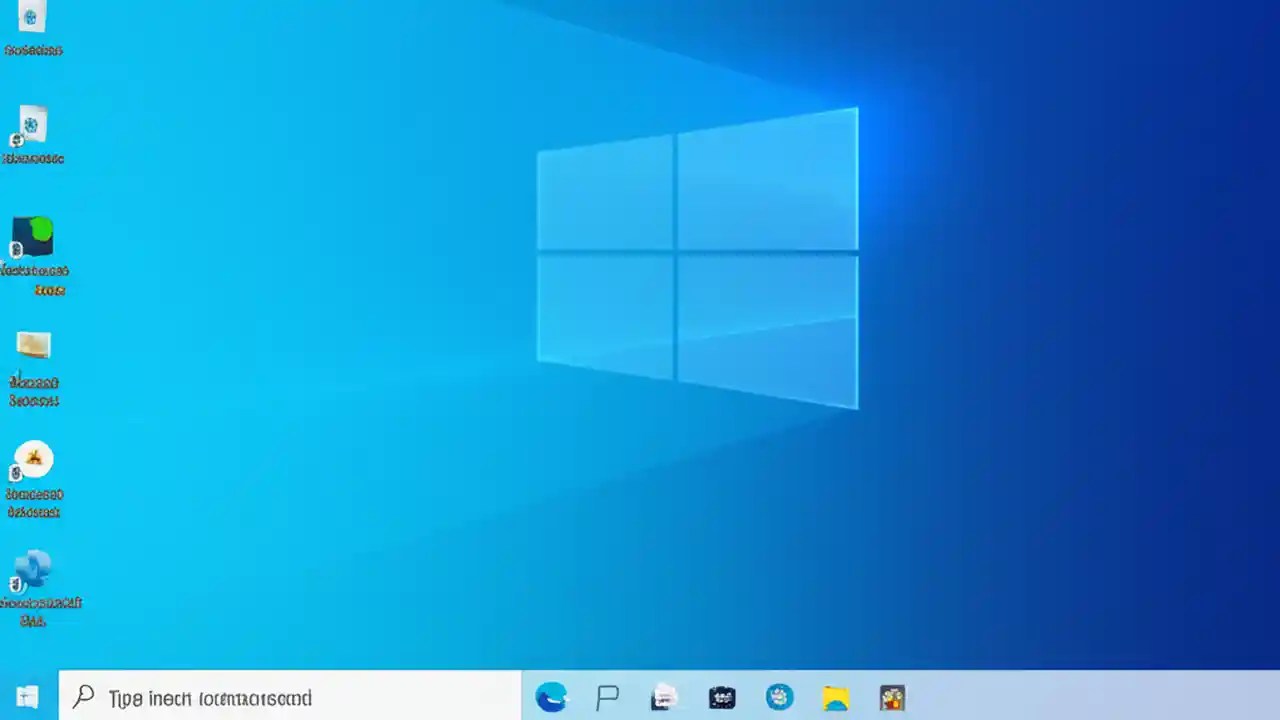Open the photo thumbnail desktop shortcut
The height and width of the screenshot is (720, 1280).
tap(33, 345)
